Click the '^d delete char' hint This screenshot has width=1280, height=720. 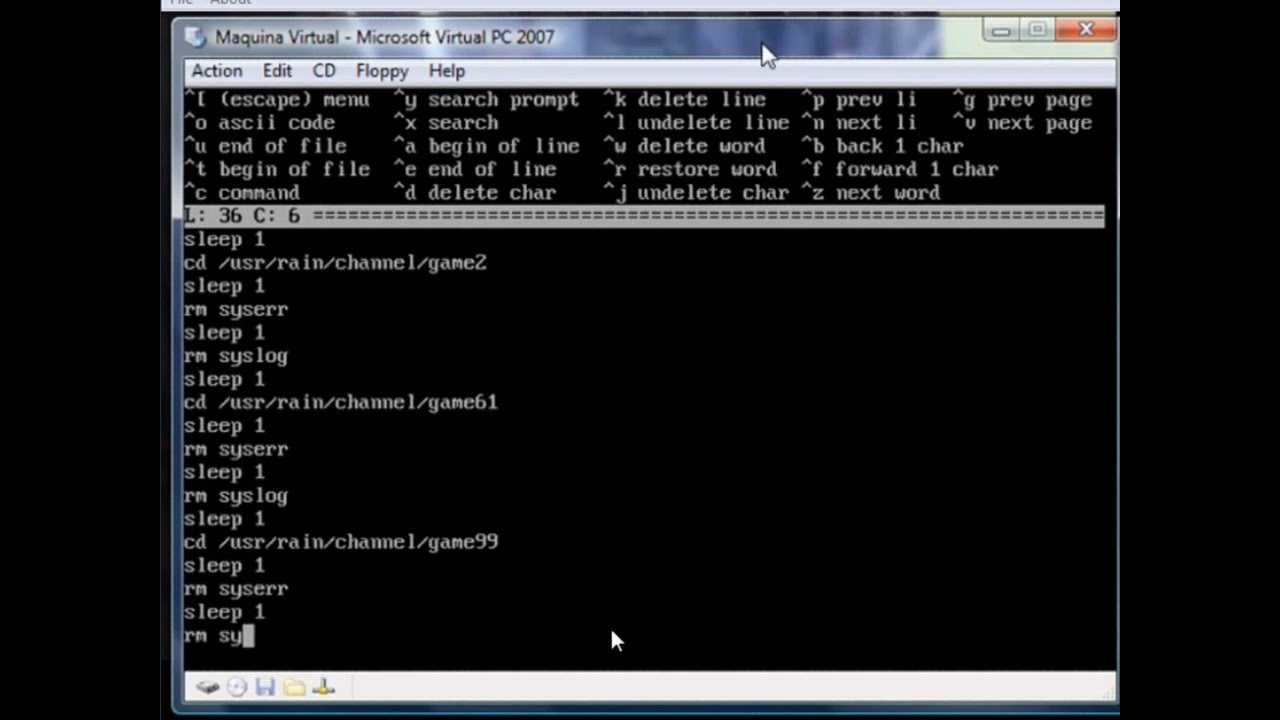[474, 193]
